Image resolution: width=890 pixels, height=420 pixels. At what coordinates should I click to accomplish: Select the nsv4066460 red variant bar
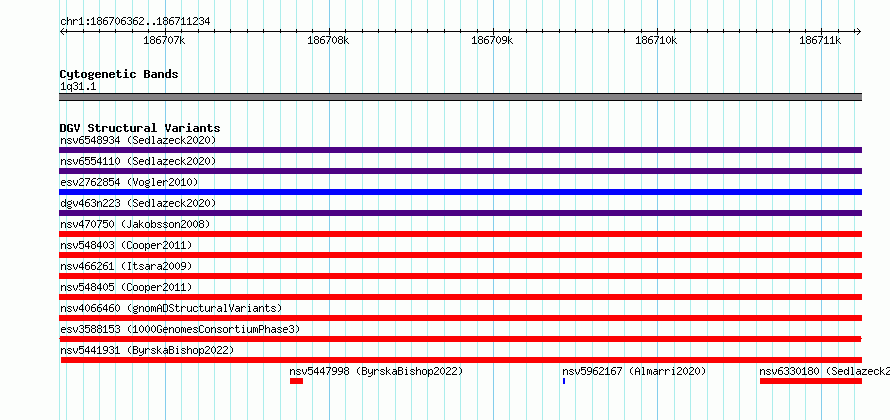point(460,318)
